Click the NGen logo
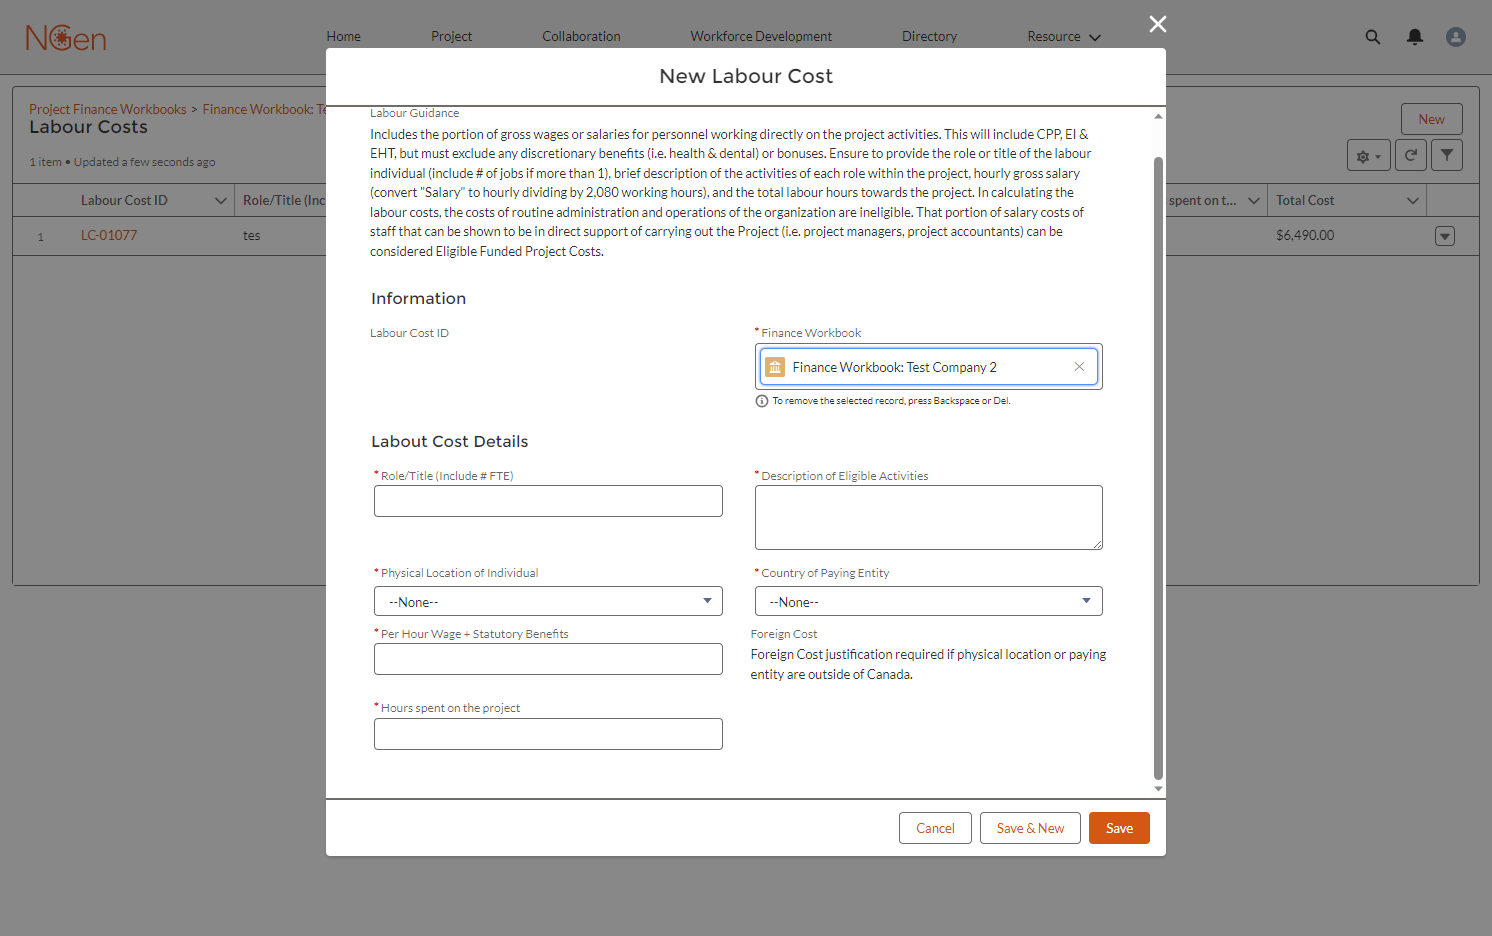Viewport: 1492px width, 936px height. pyautogui.click(x=66, y=38)
